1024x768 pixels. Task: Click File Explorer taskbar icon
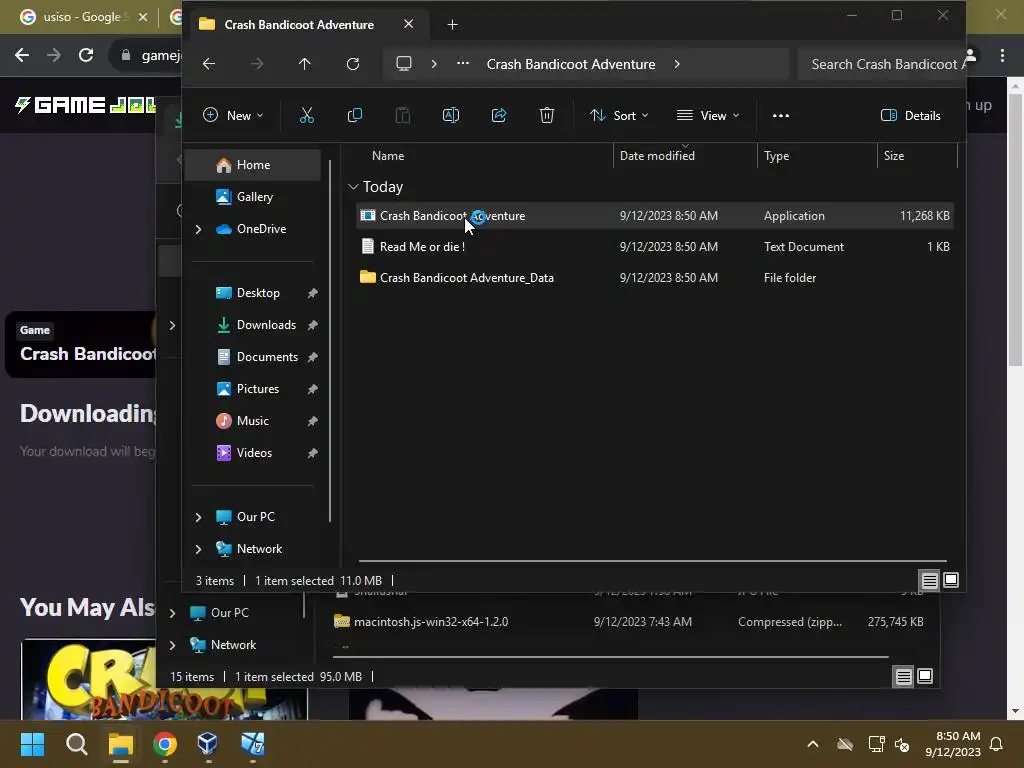tap(121, 744)
